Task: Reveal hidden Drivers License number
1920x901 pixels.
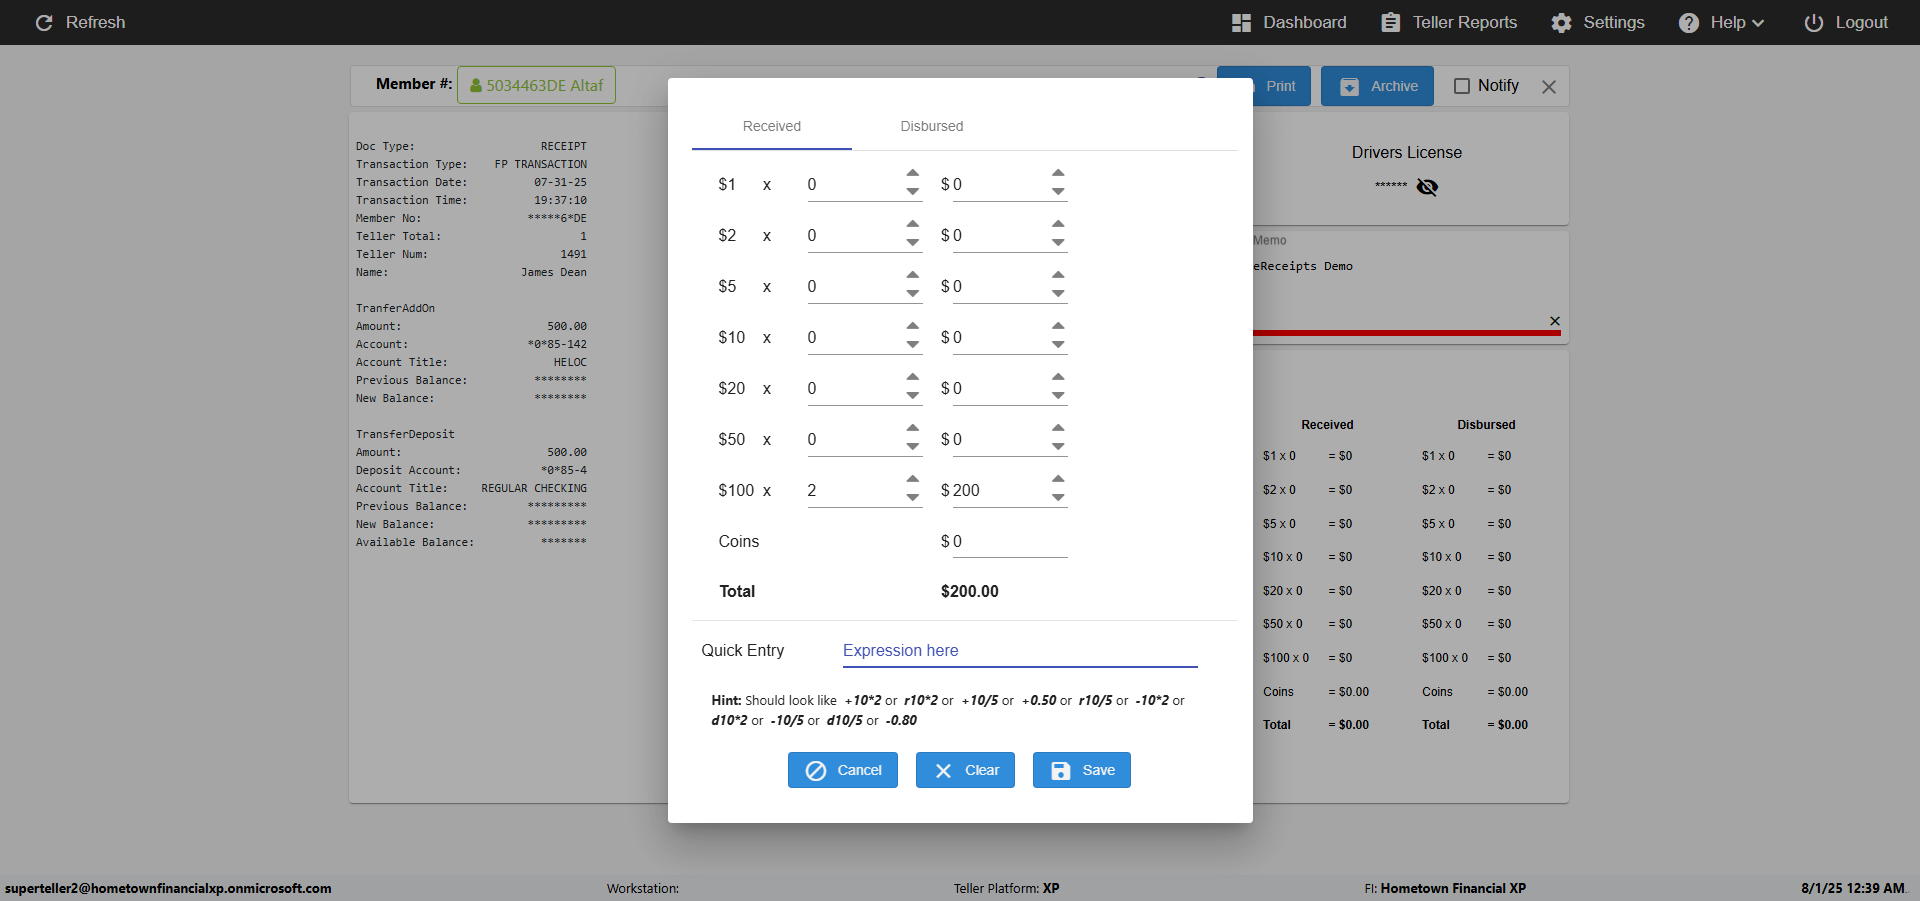Action: [1427, 186]
